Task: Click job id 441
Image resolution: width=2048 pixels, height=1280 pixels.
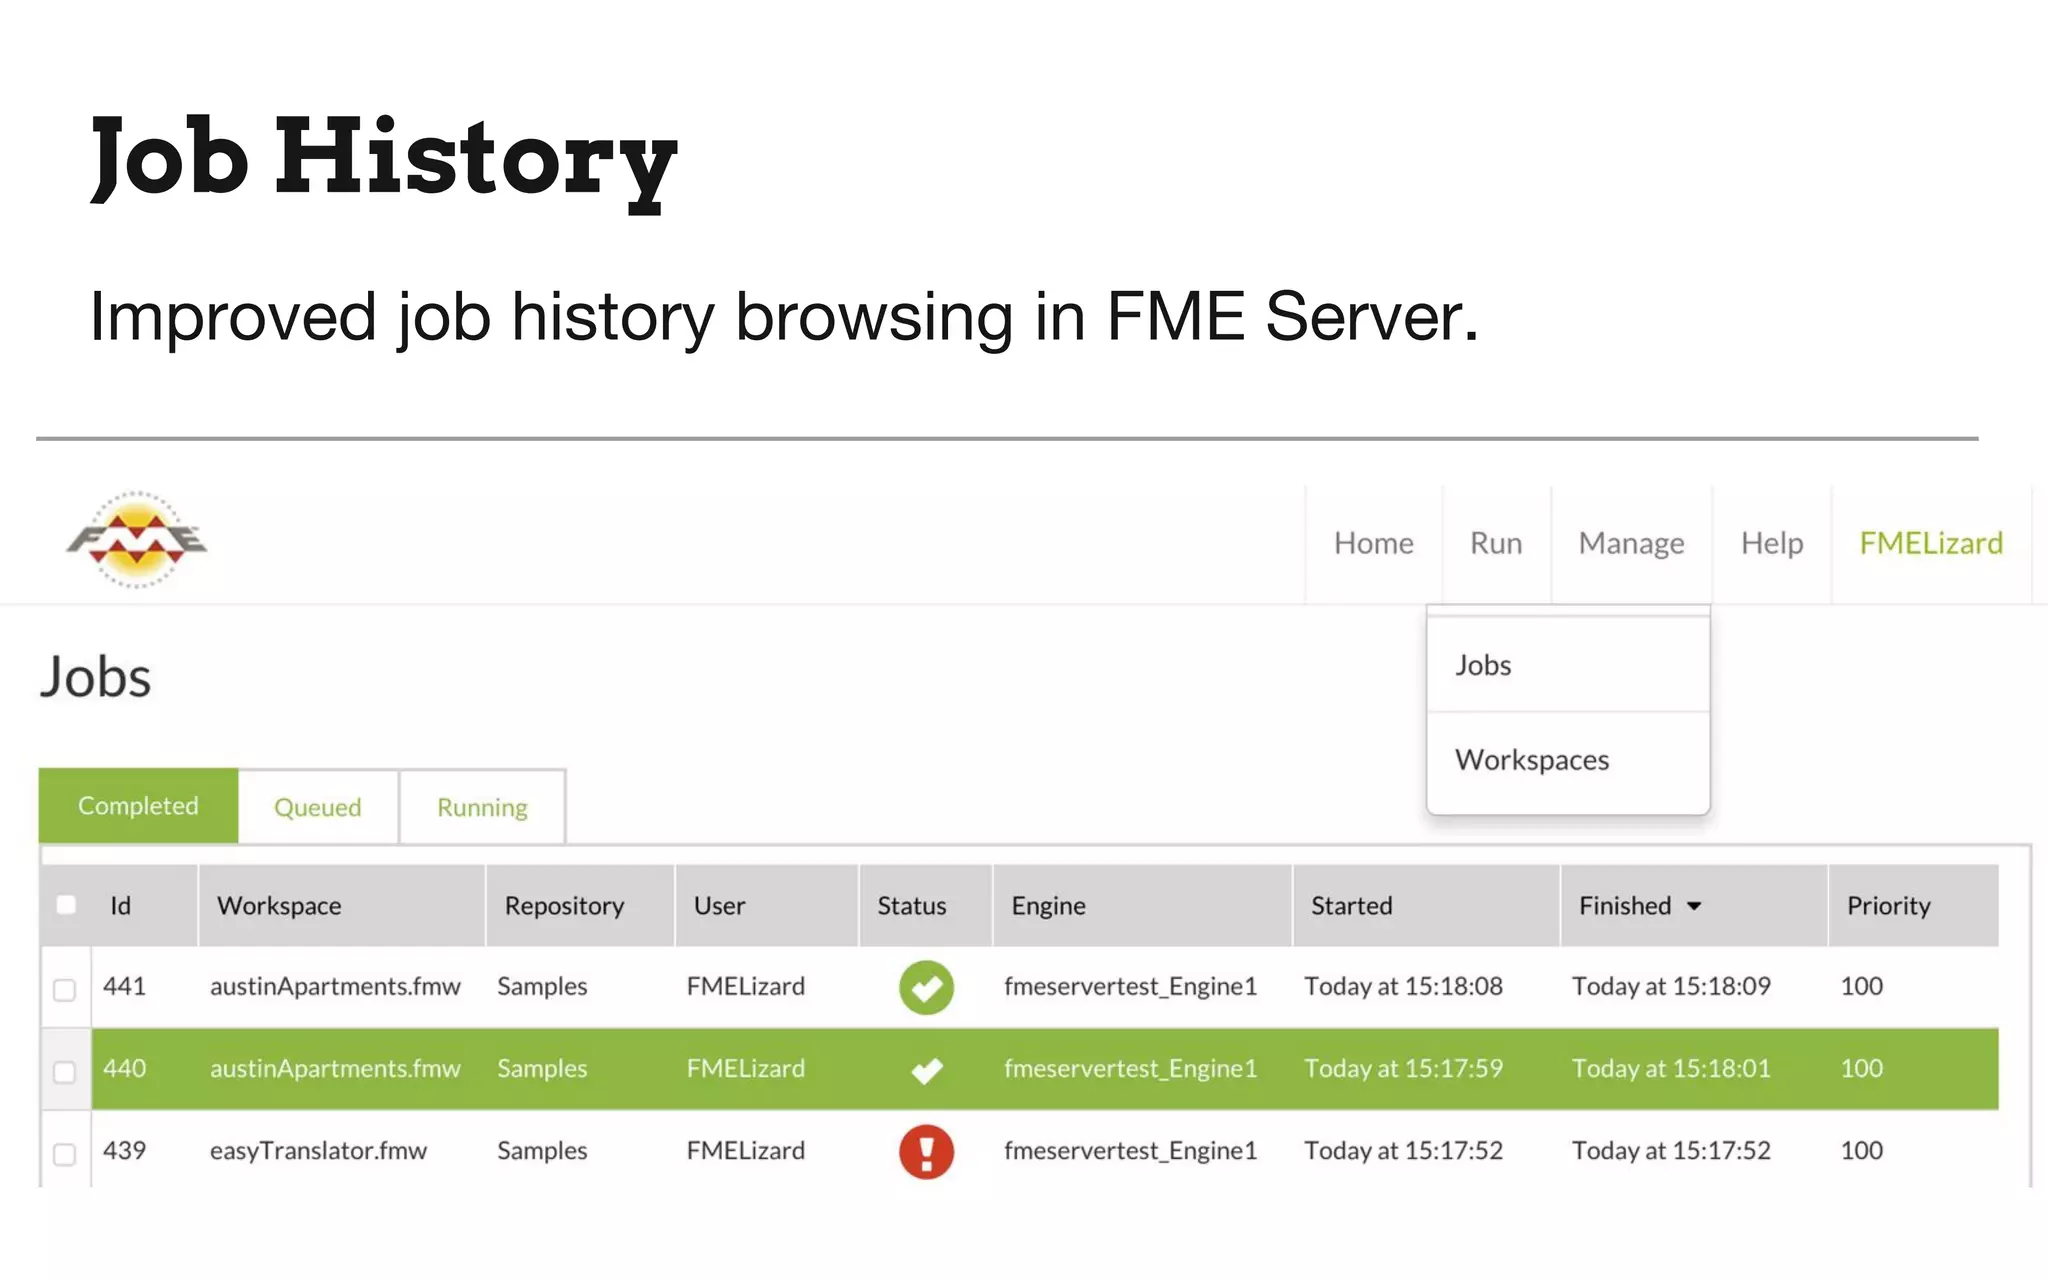Action: [124, 986]
